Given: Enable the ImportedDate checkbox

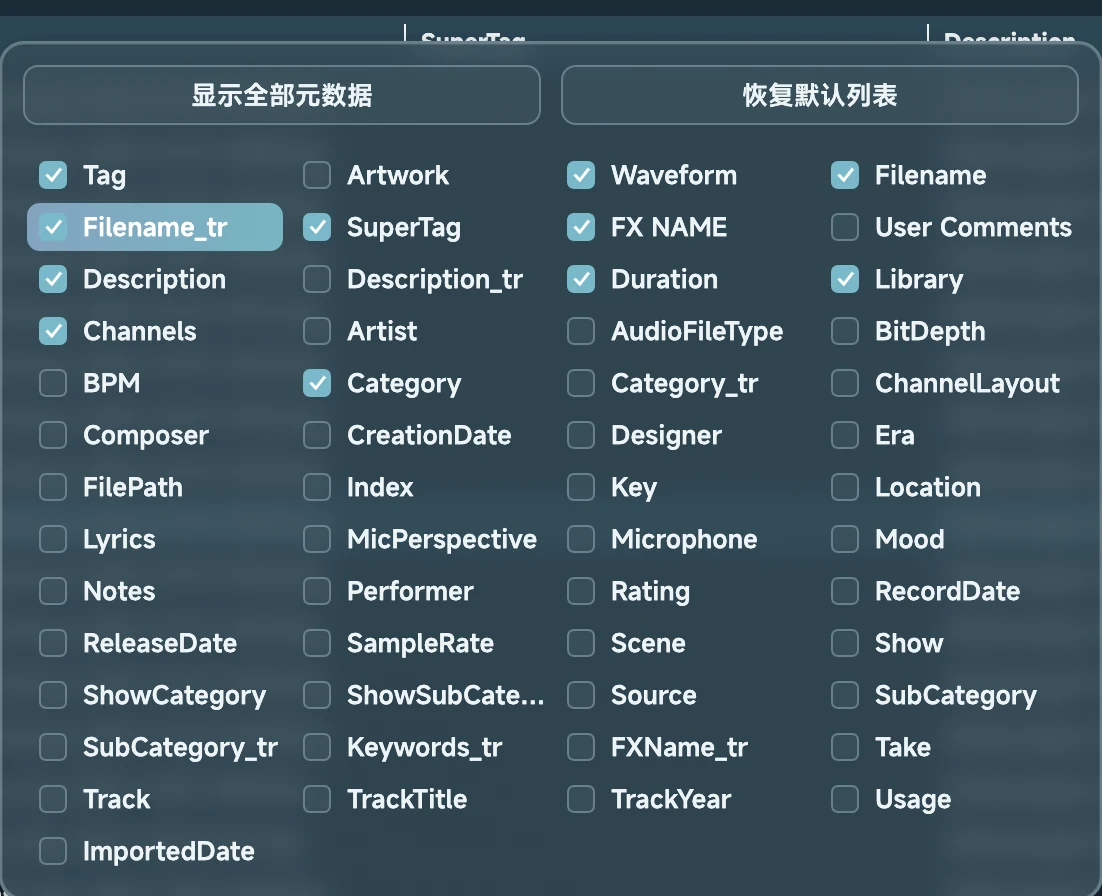Looking at the screenshot, I should (x=53, y=851).
